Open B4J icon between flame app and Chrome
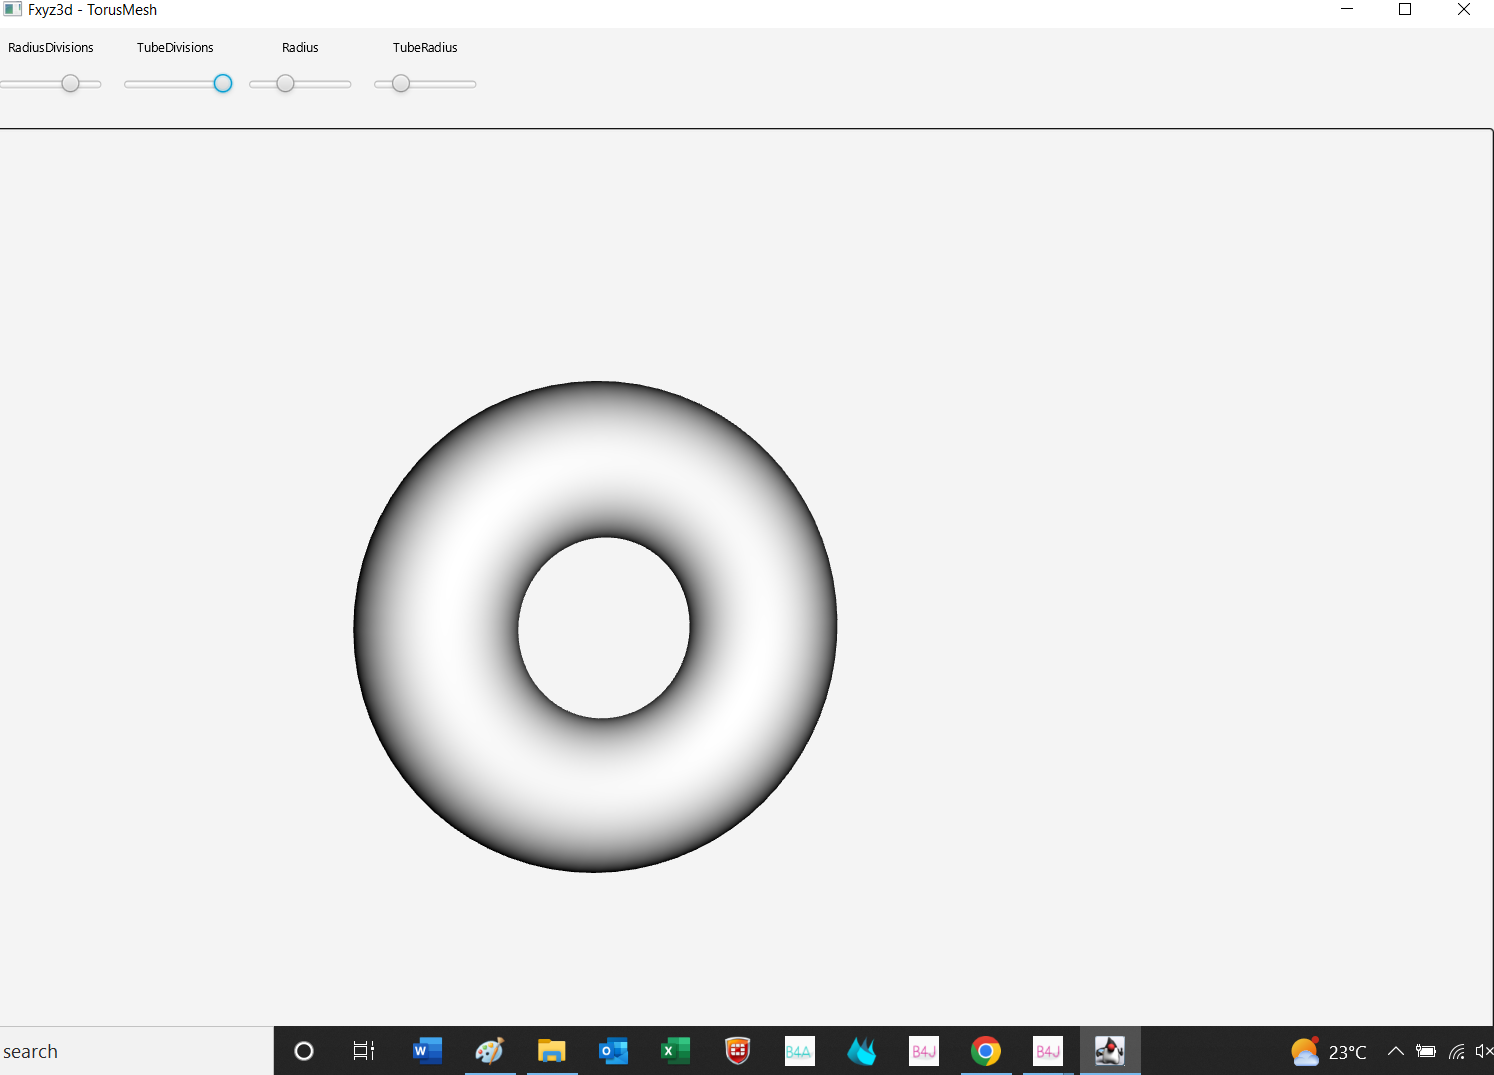Screen dimensions: 1494x1075 point(924,1051)
